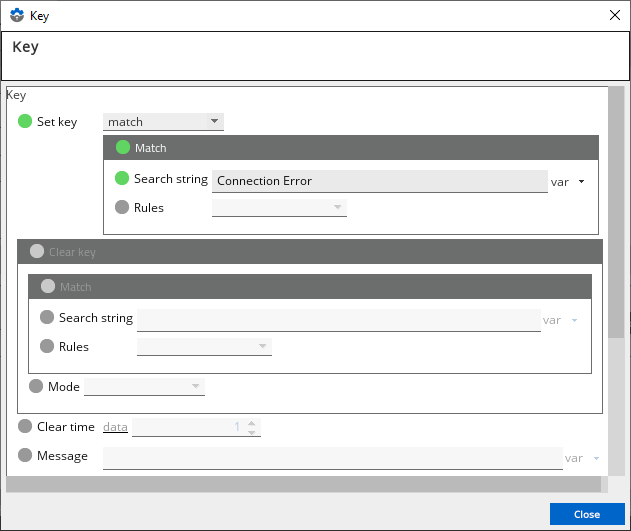Screen dimensions: 631x531
Task: Increase Clear time value with up arrow
Action: point(251,422)
